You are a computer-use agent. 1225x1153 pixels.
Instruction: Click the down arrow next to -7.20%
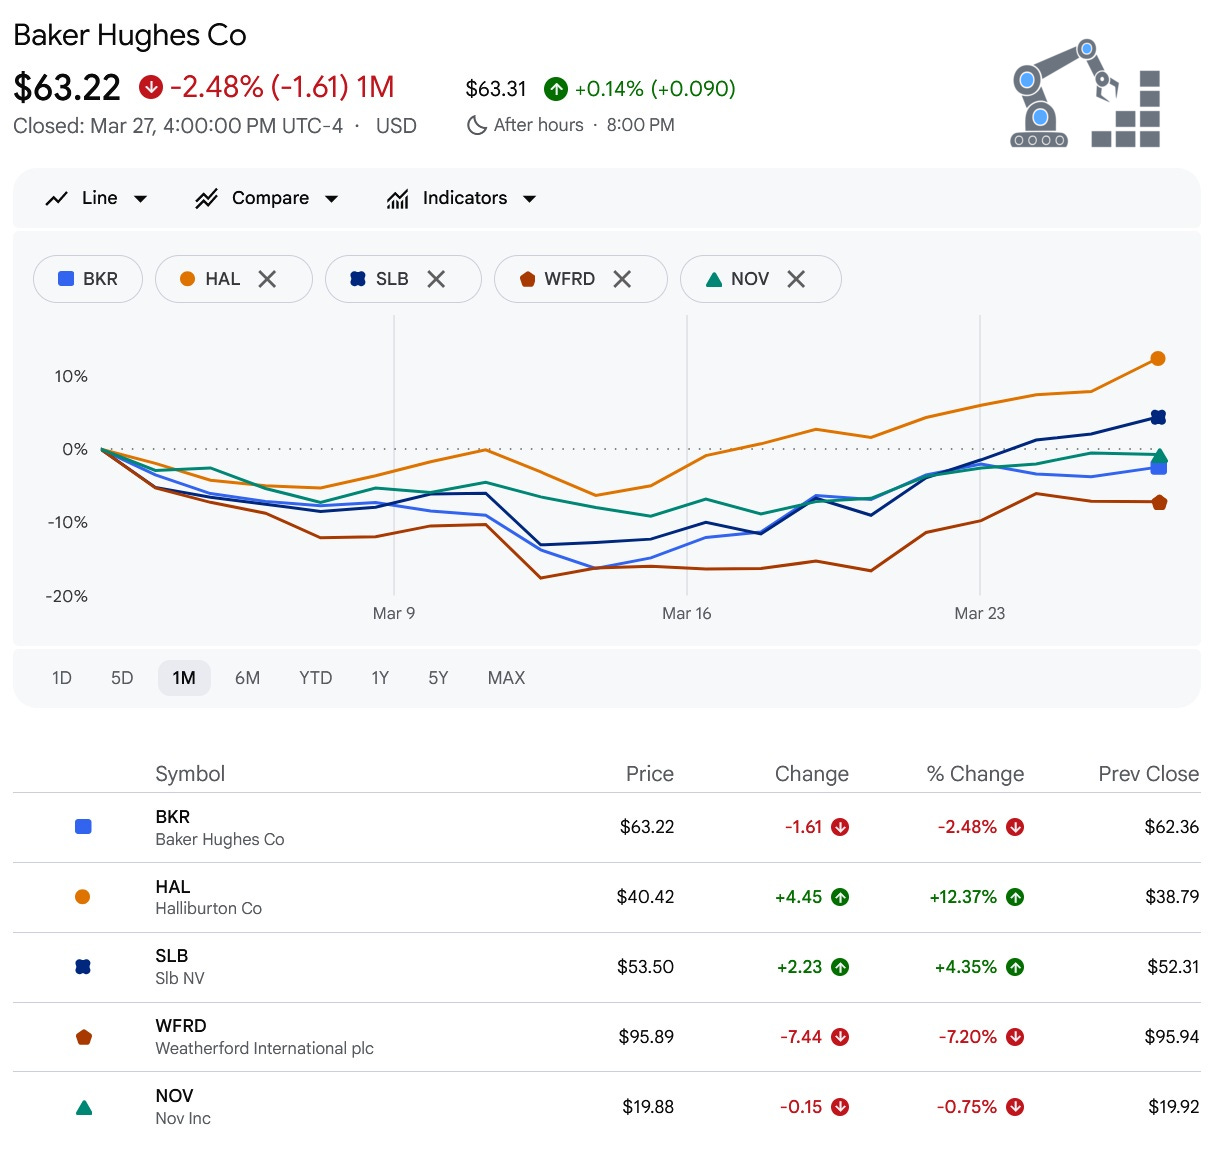pyautogui.click(x=1015, y=1037)
